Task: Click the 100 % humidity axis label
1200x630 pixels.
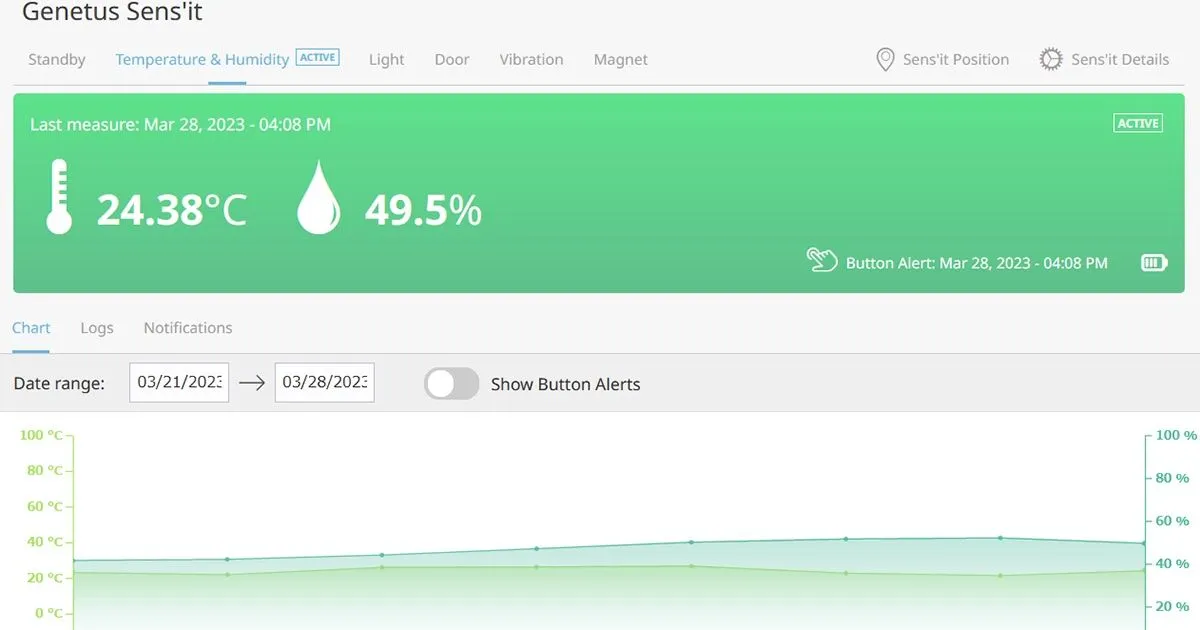Action: tap(1176, 436)
